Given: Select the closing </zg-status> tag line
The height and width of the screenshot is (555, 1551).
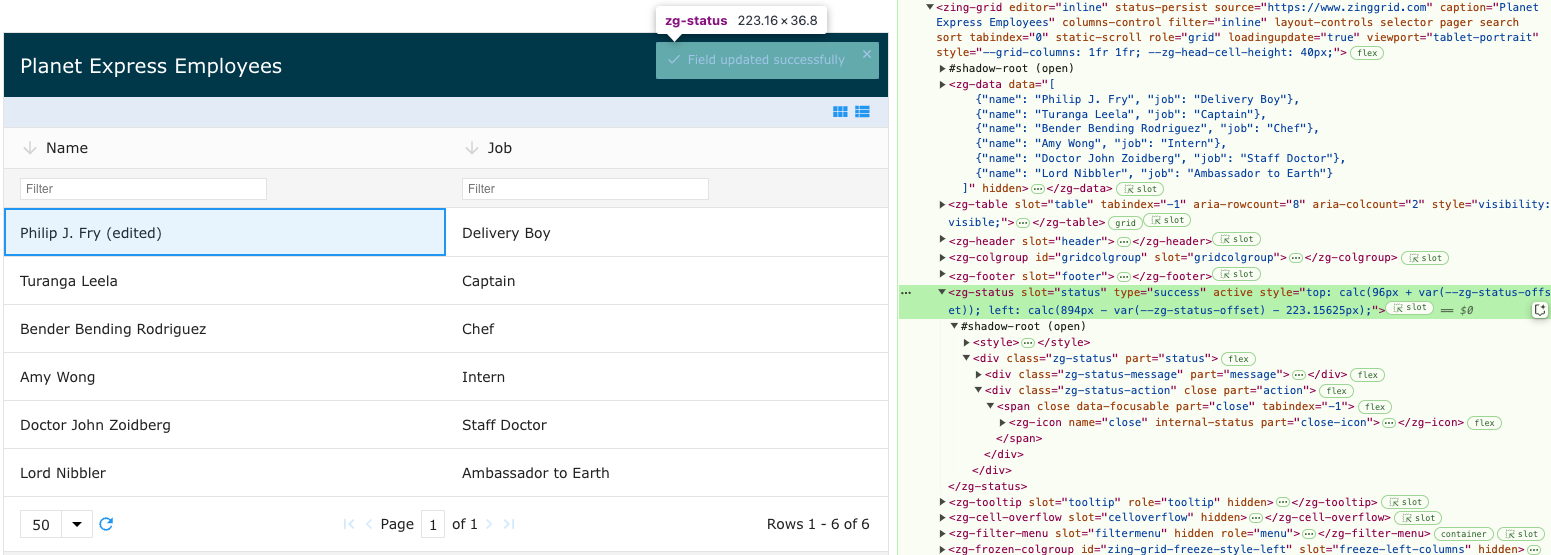Looking at the screenshot, I should [988, 486].
